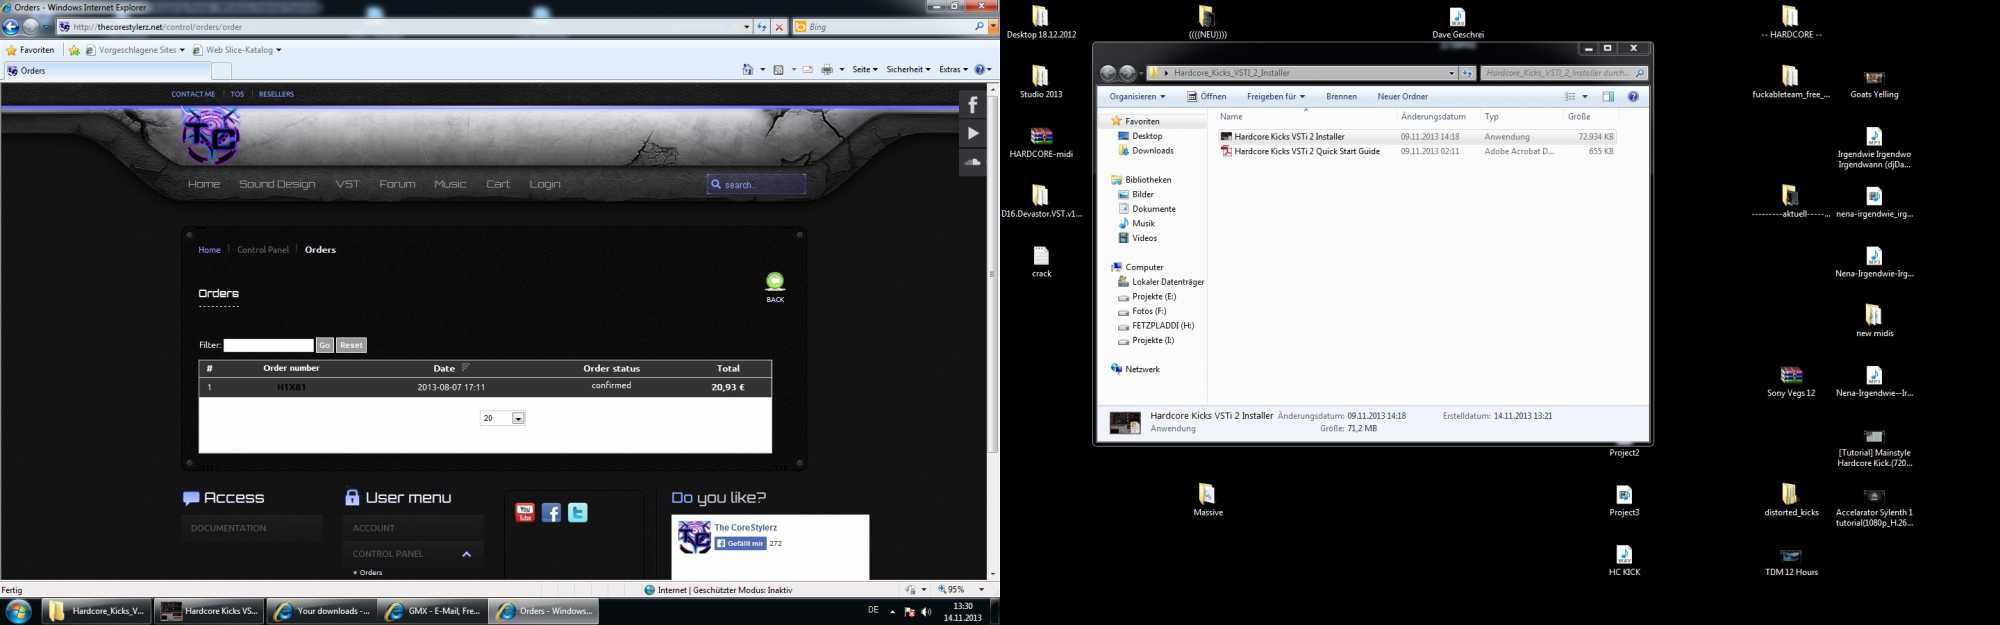Click the Brennen button in Explorer toolbar

(1341, 97)
